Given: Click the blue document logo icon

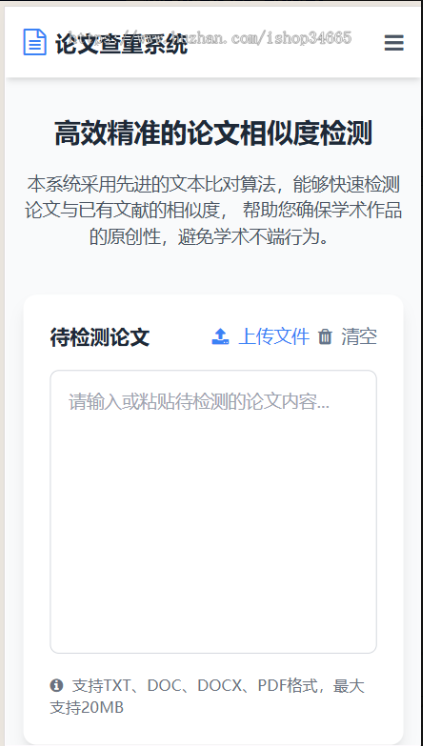Looking at the screenshot, I should click(x=35, y=42).
